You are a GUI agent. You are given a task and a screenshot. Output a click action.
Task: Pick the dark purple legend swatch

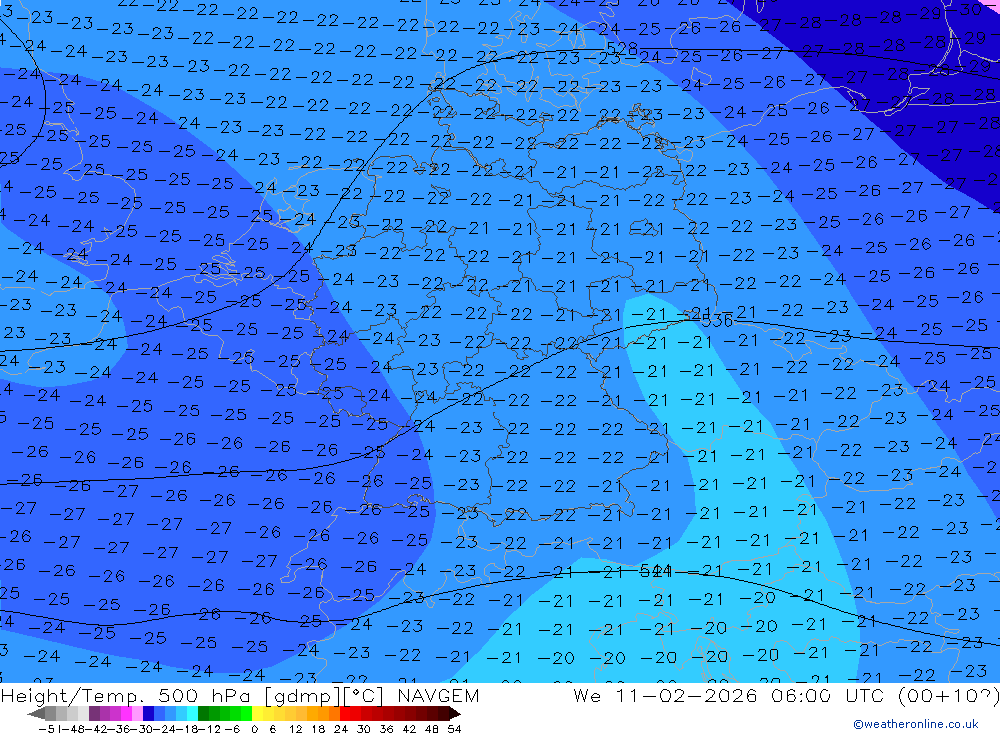(x=94, y=713)
